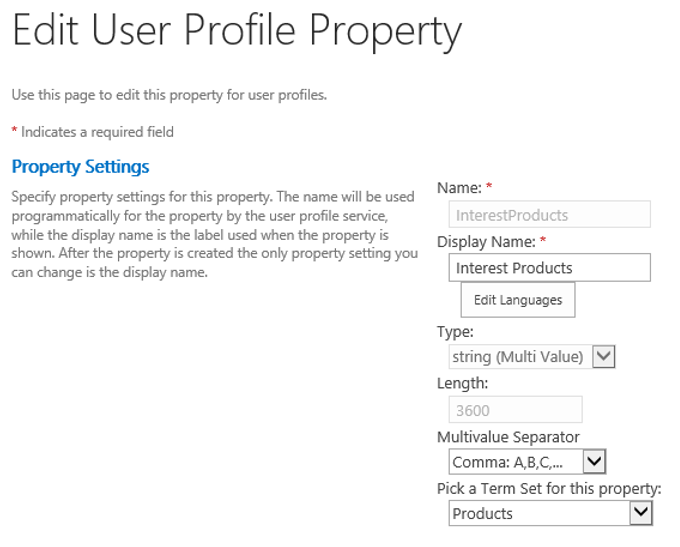
Task: Select the Property Settings section heading
Action: coord(80,167)
